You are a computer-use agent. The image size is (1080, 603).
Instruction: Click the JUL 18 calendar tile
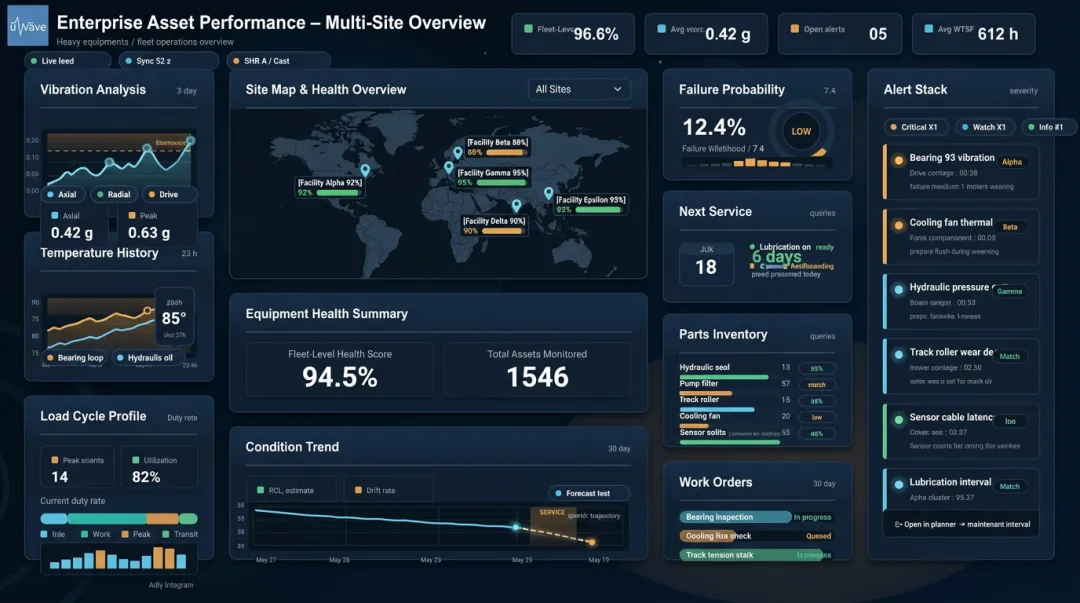pos(706,263)
